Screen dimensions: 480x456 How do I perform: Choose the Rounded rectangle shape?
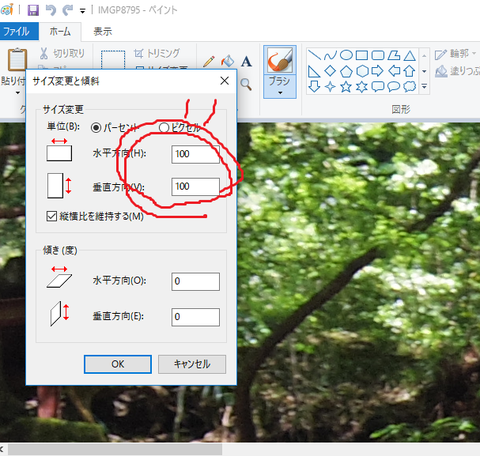378,55
